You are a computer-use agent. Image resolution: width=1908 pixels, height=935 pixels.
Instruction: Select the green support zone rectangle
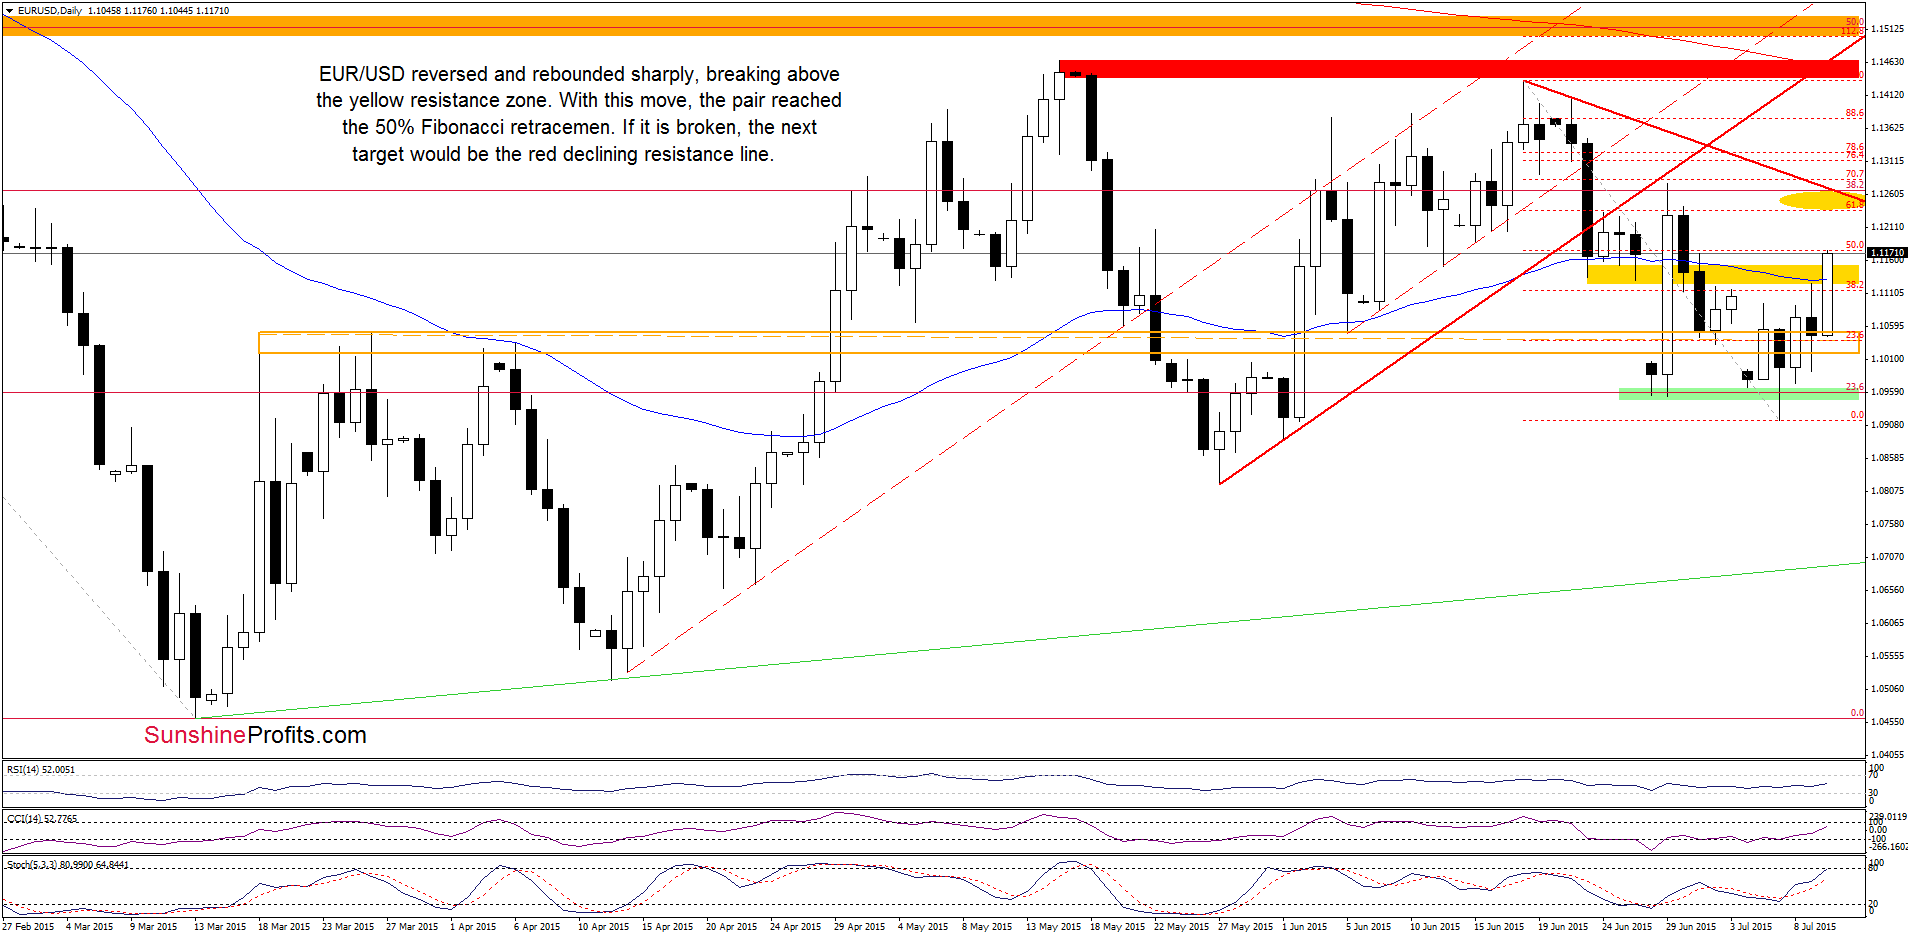[x=1739, y=394]
